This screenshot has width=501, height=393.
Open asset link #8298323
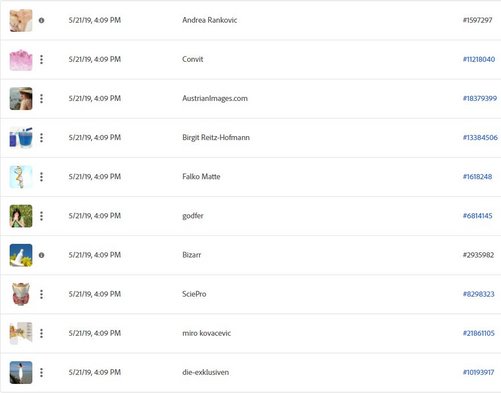[478, 294]
